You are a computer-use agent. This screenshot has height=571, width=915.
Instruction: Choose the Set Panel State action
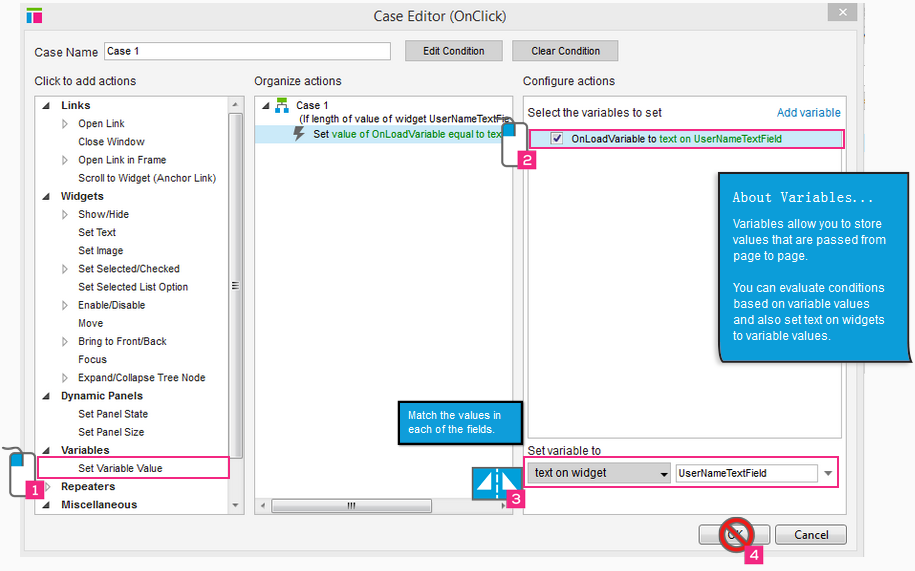[113, 414]
